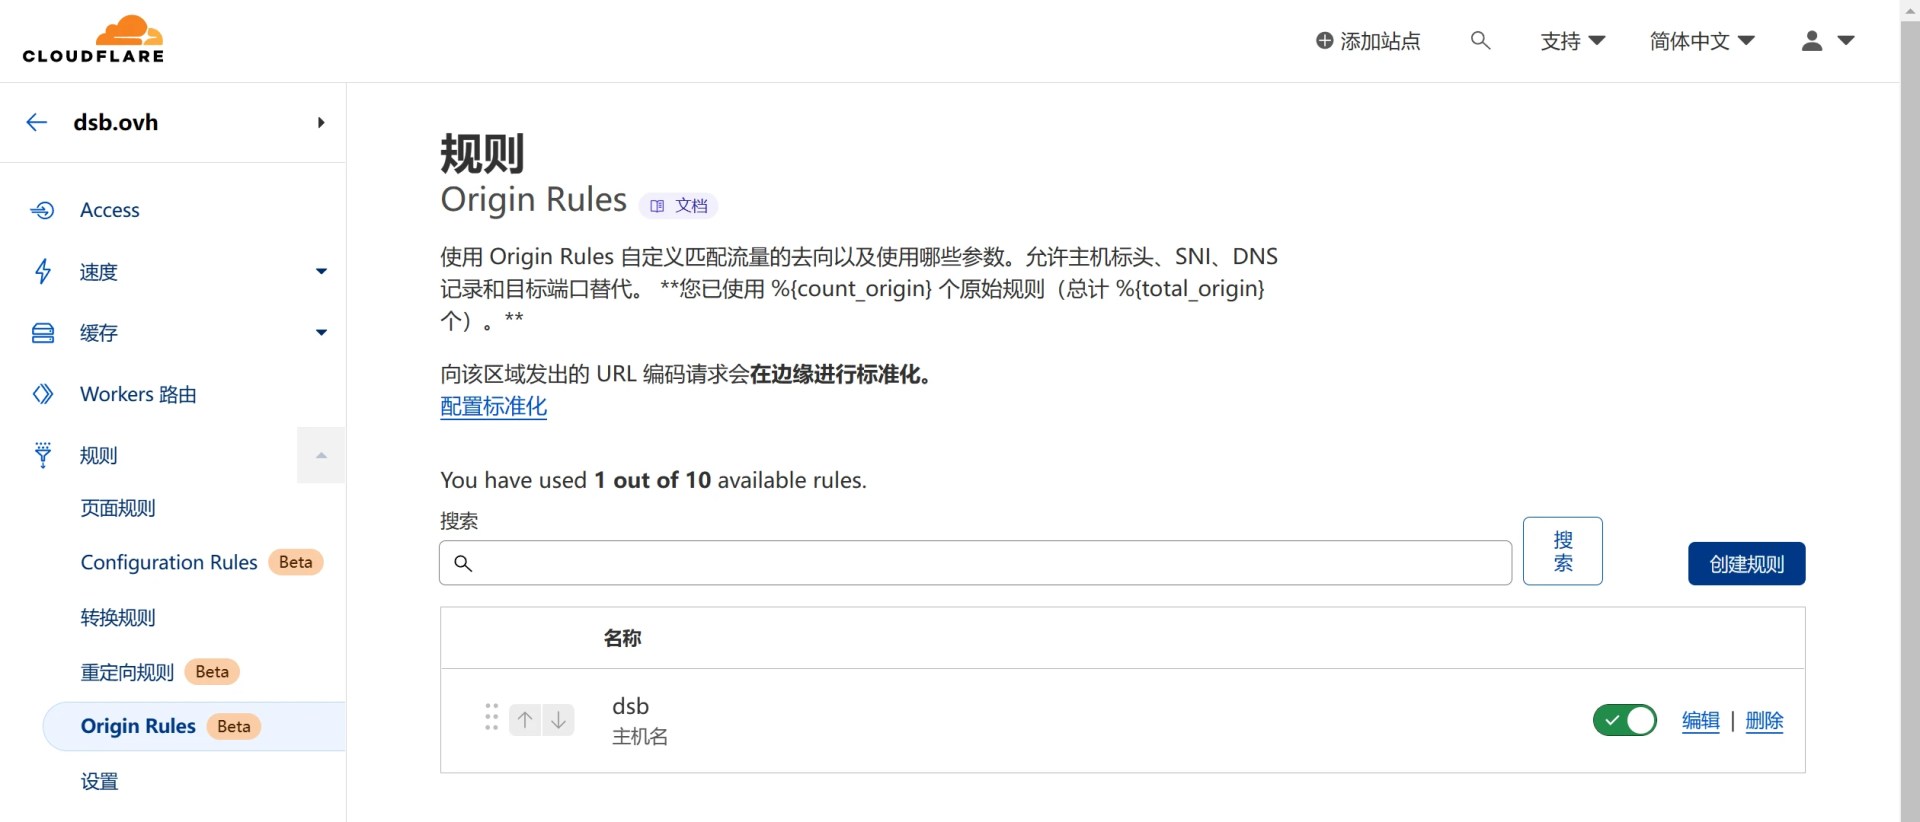
Task: Click the Beta badge next to Origin Rules
Action: pyautogui.click(x=234, y=727)
